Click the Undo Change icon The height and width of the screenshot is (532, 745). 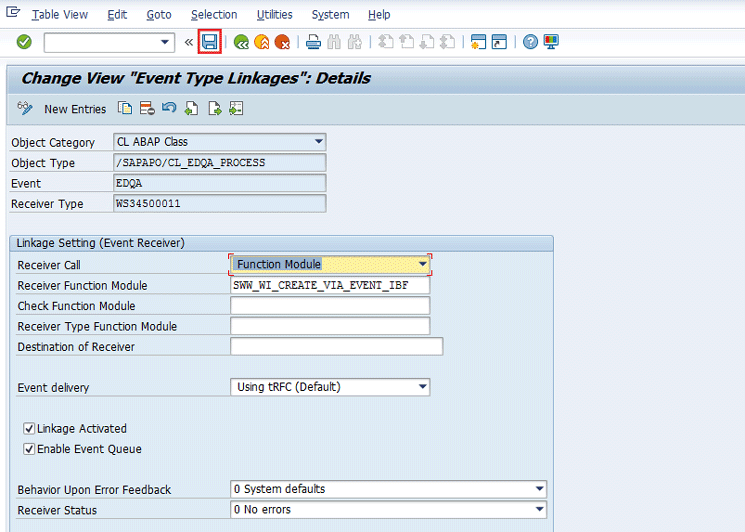(168, 108)
